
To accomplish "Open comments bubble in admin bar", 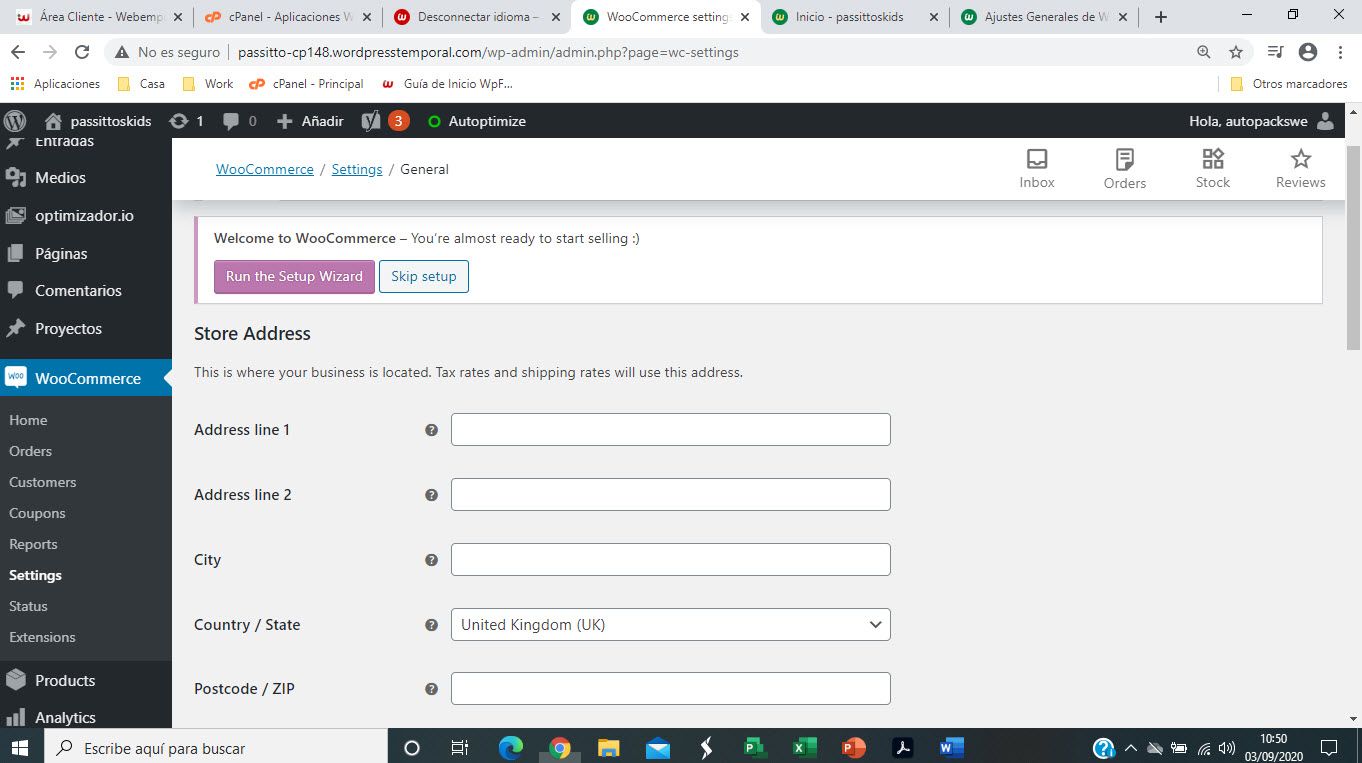I will 239,121.
